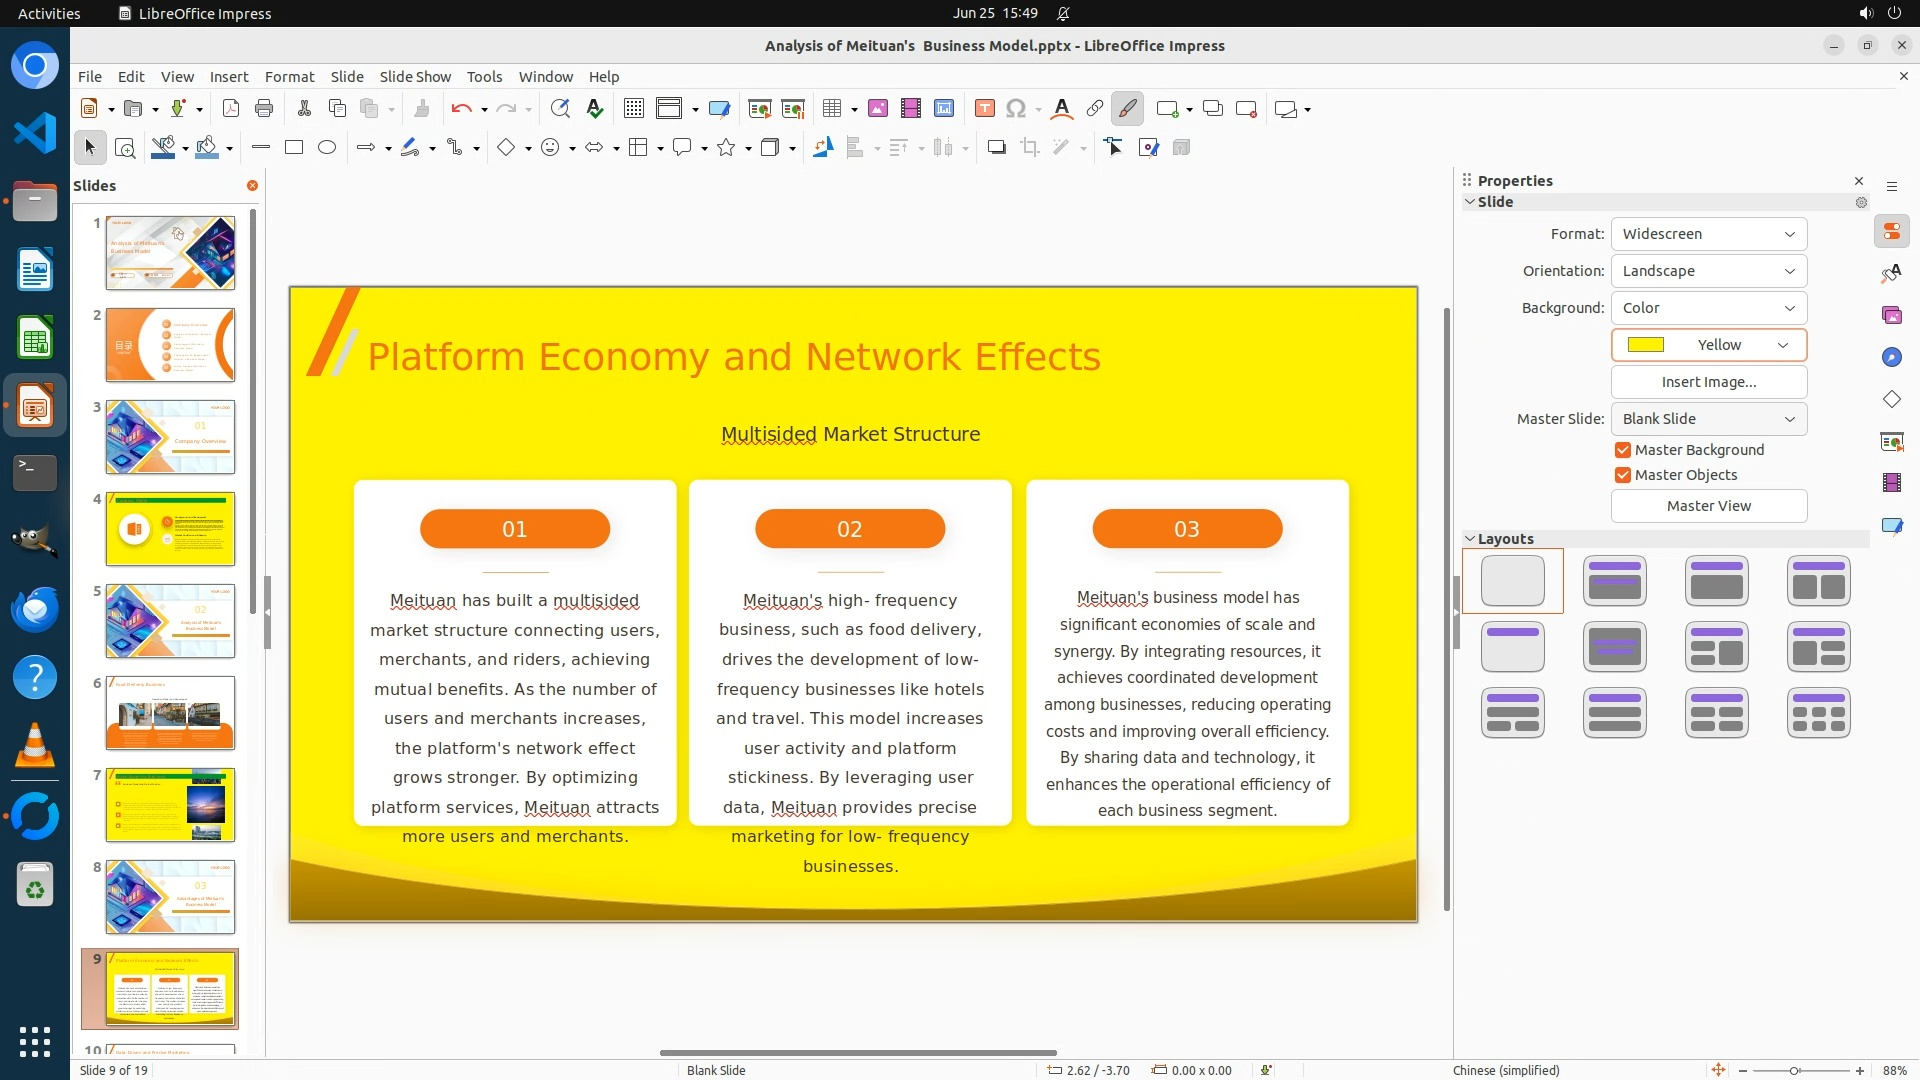Click the Insert Table icon
This screenshot has height=1080, width=1920.
click(x=831, y=108)
